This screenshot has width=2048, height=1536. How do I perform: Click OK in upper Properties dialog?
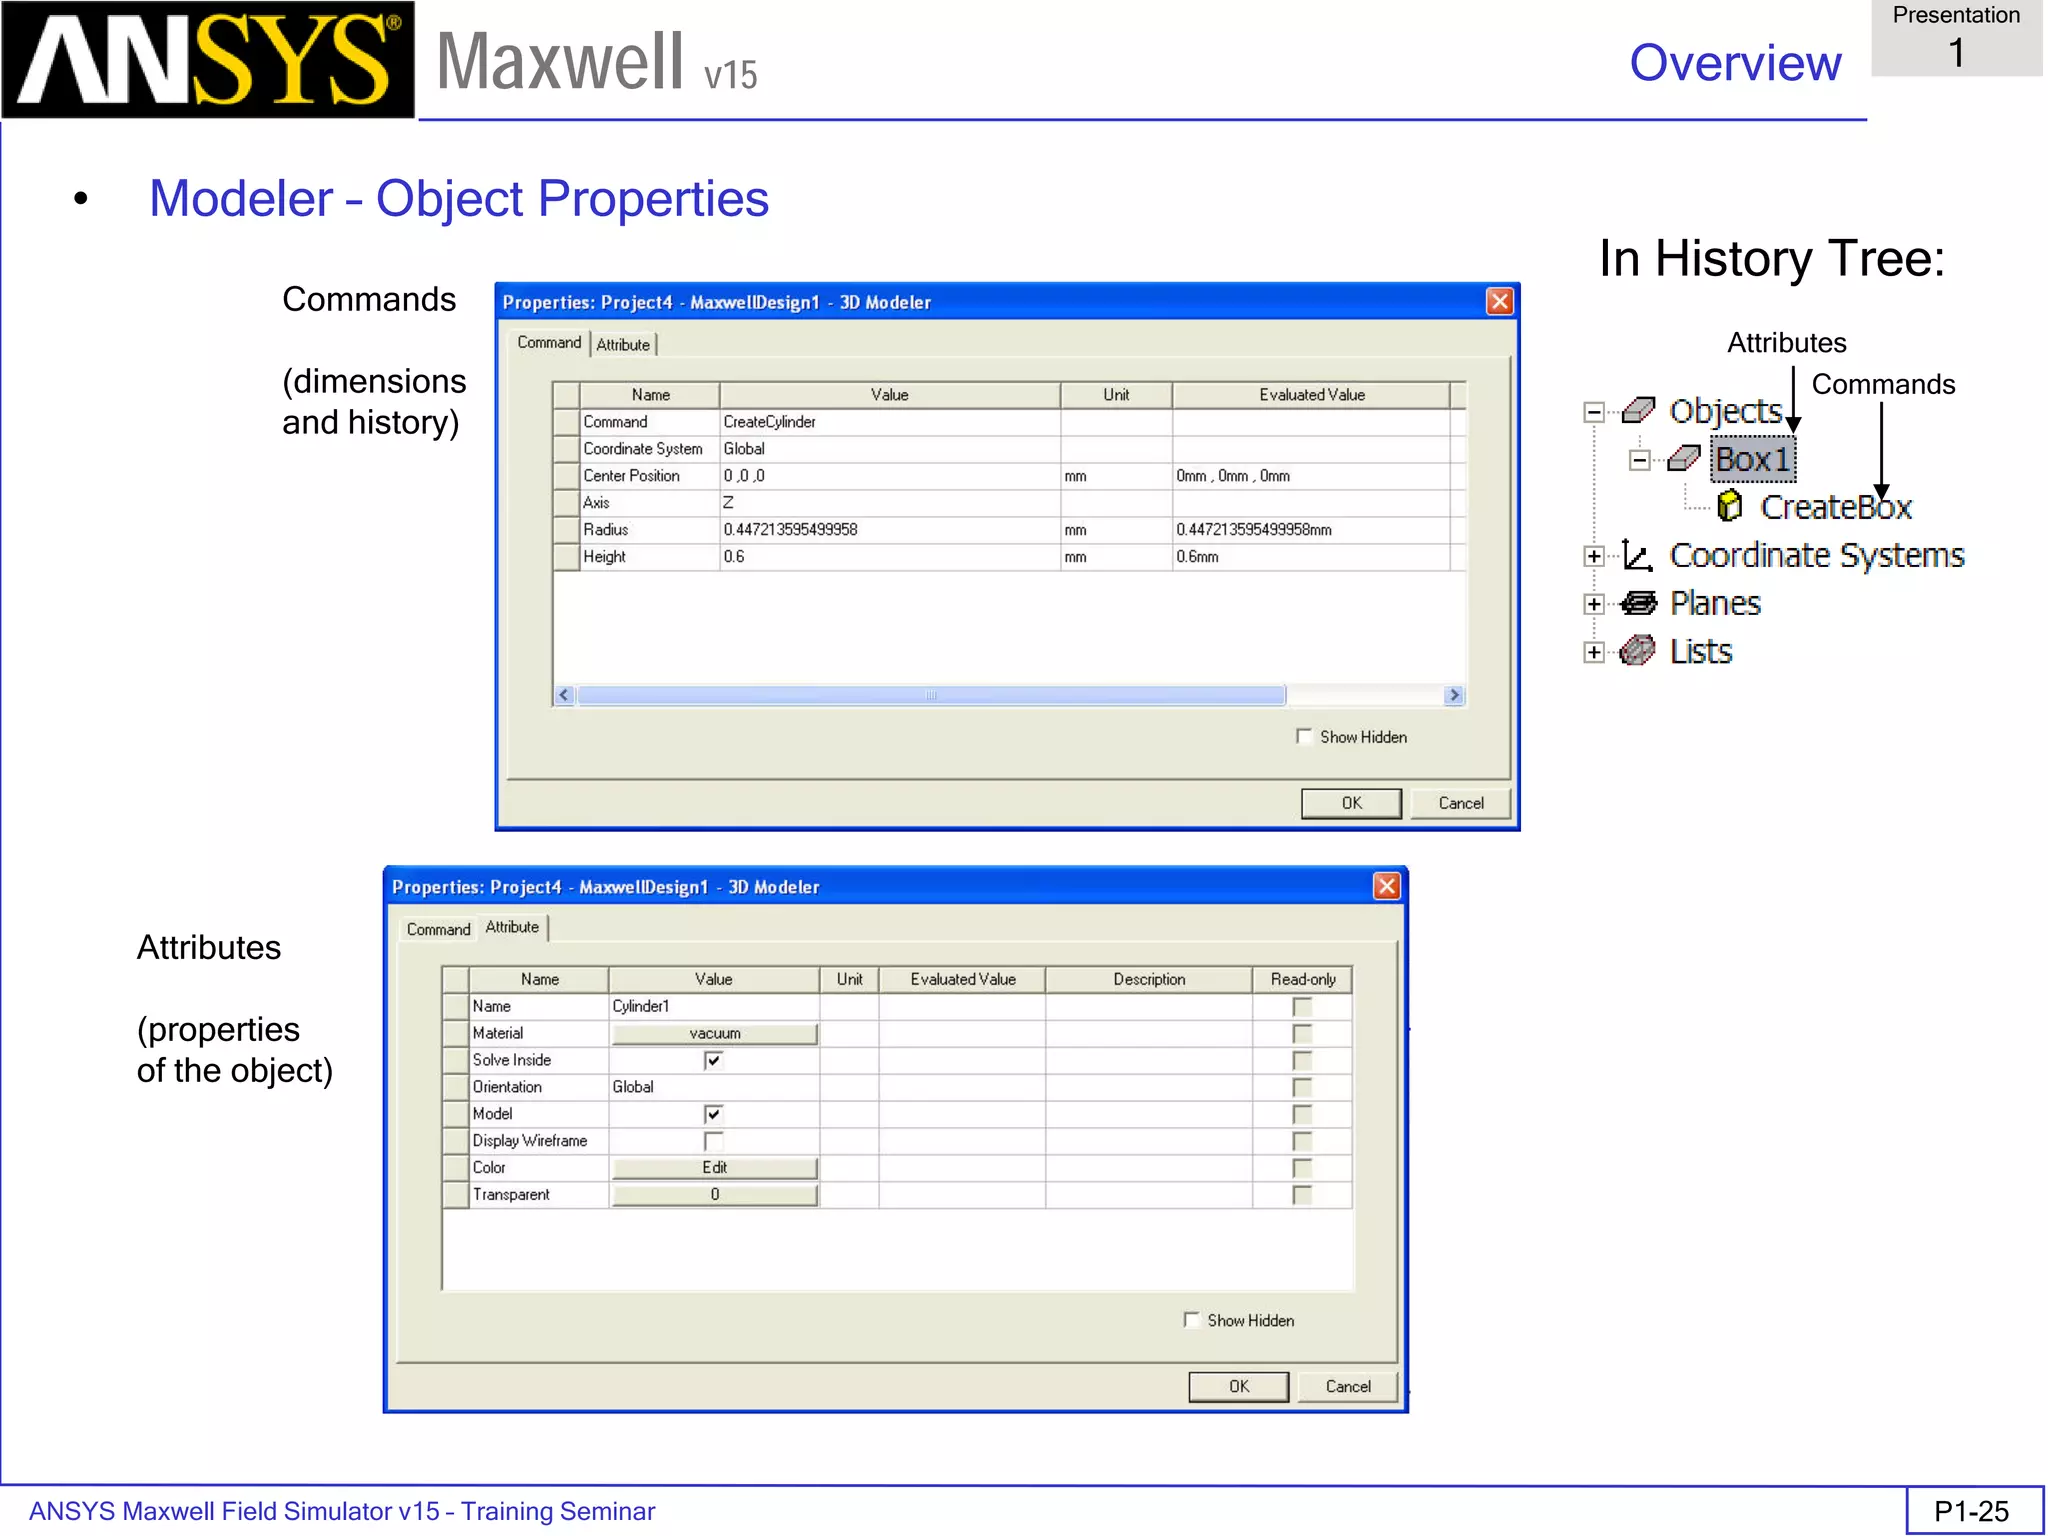pos(1351,803)
